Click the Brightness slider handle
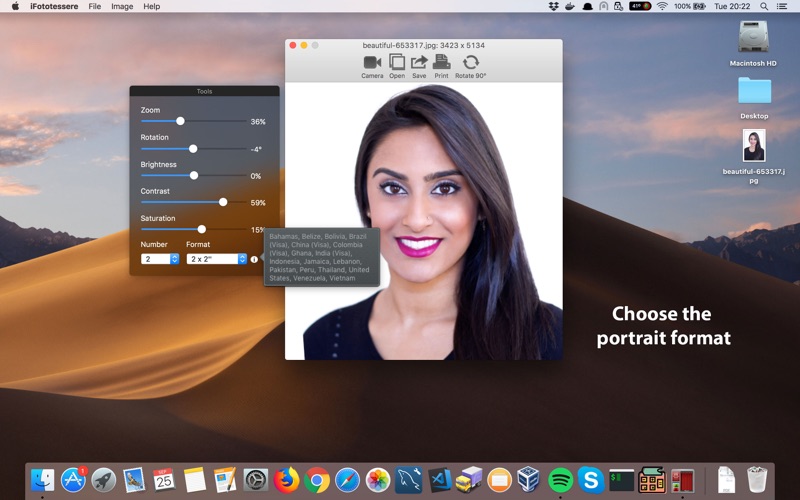The height and width of the screenshot is (500, 800). 194,176
